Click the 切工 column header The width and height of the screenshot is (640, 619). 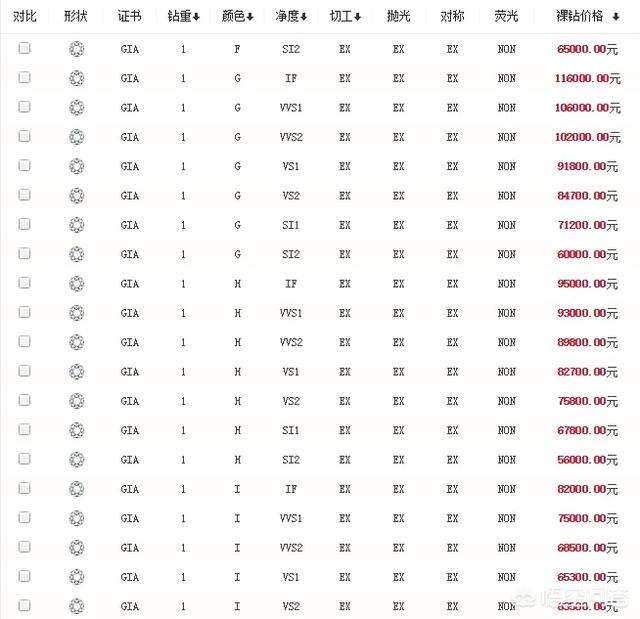pyautogui.click(x=345, y=16)
